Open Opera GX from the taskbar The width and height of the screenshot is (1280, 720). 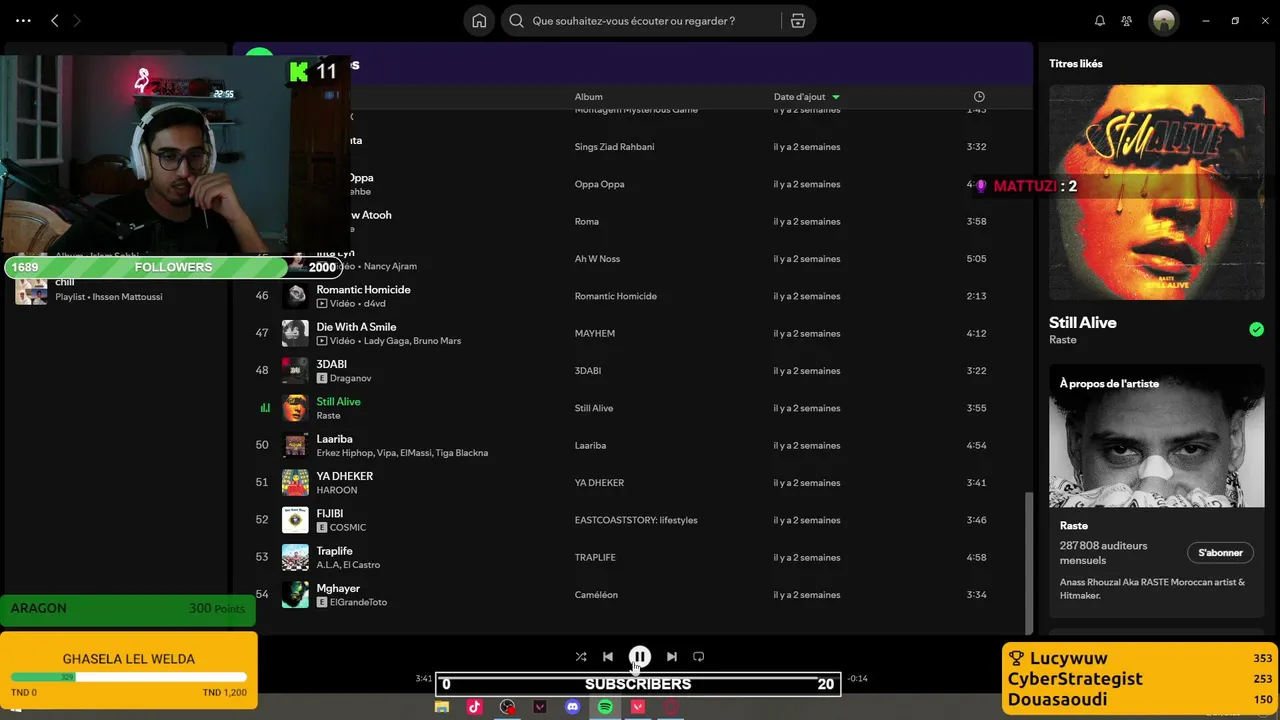point(671,707)
